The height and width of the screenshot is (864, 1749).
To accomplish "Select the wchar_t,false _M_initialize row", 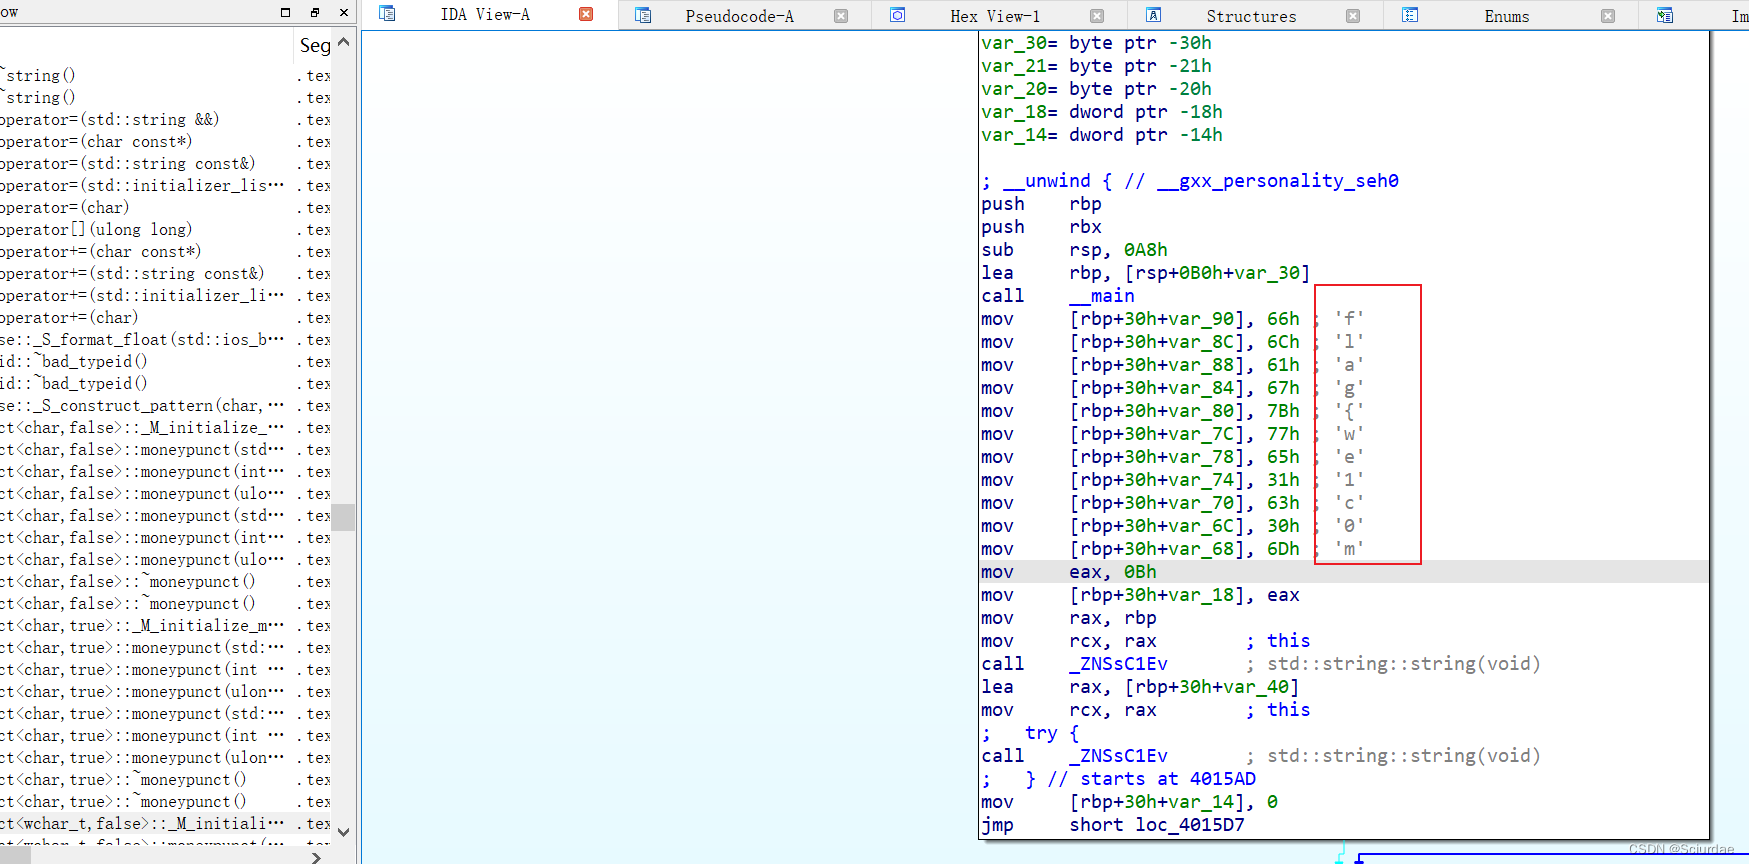I will tap(165, 823).
